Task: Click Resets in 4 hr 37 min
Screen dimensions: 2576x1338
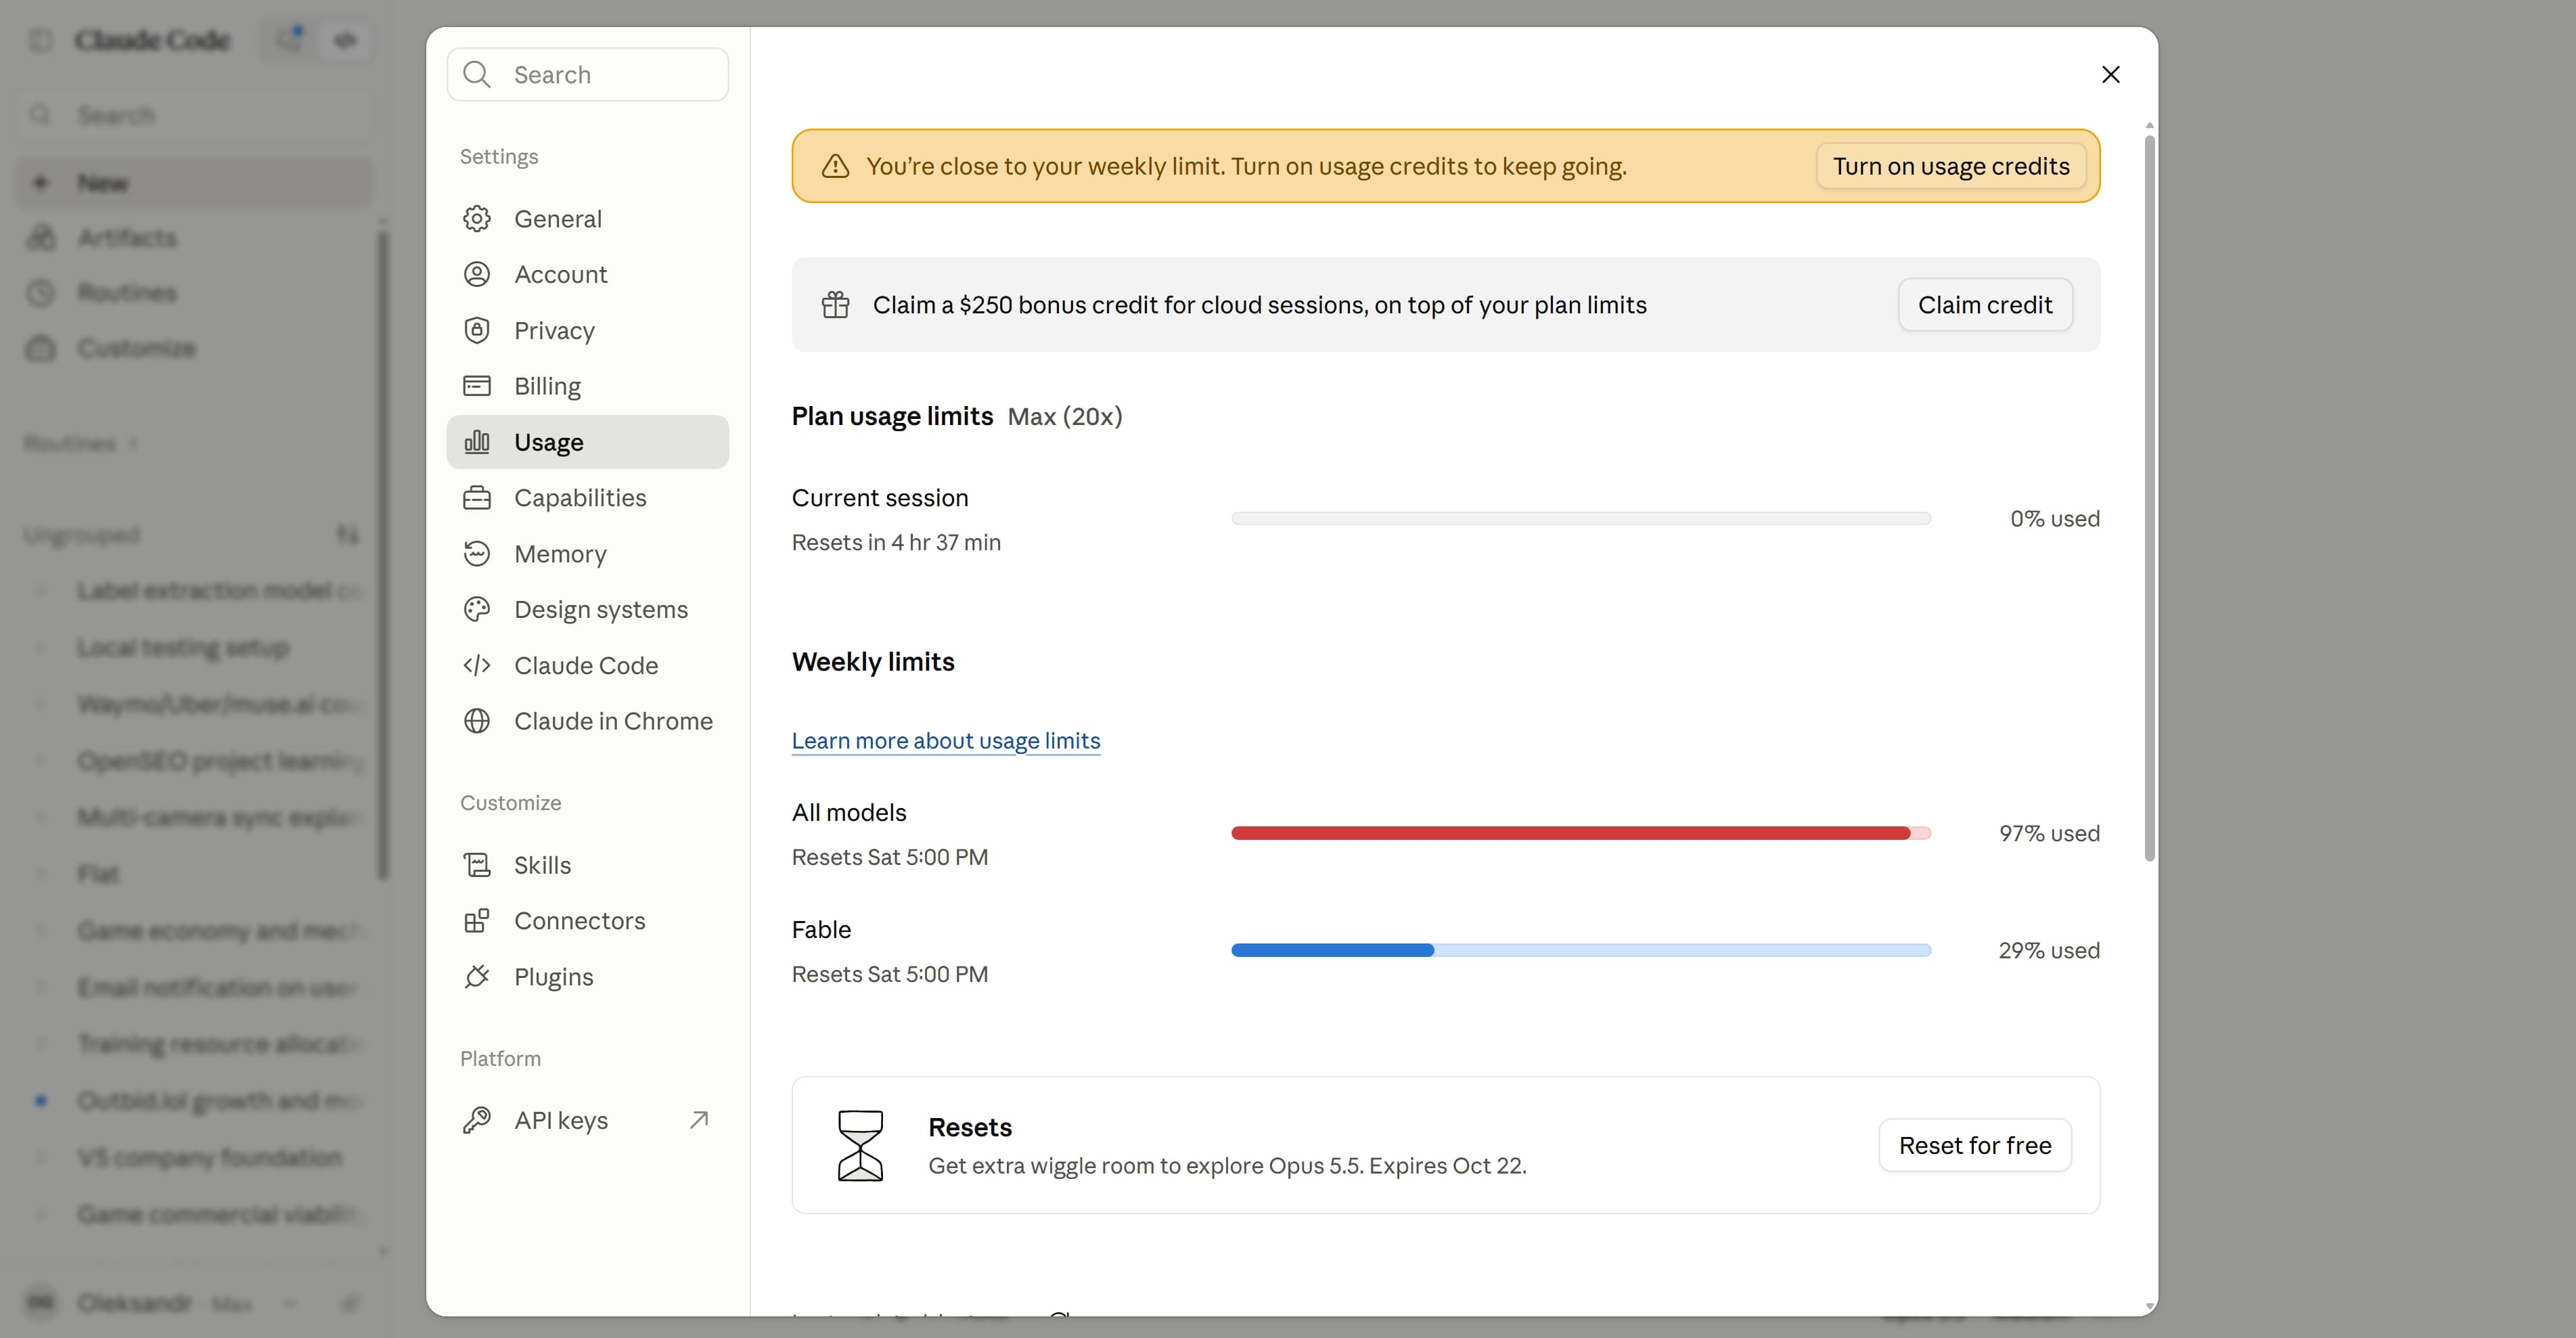Action: [896, 542]
